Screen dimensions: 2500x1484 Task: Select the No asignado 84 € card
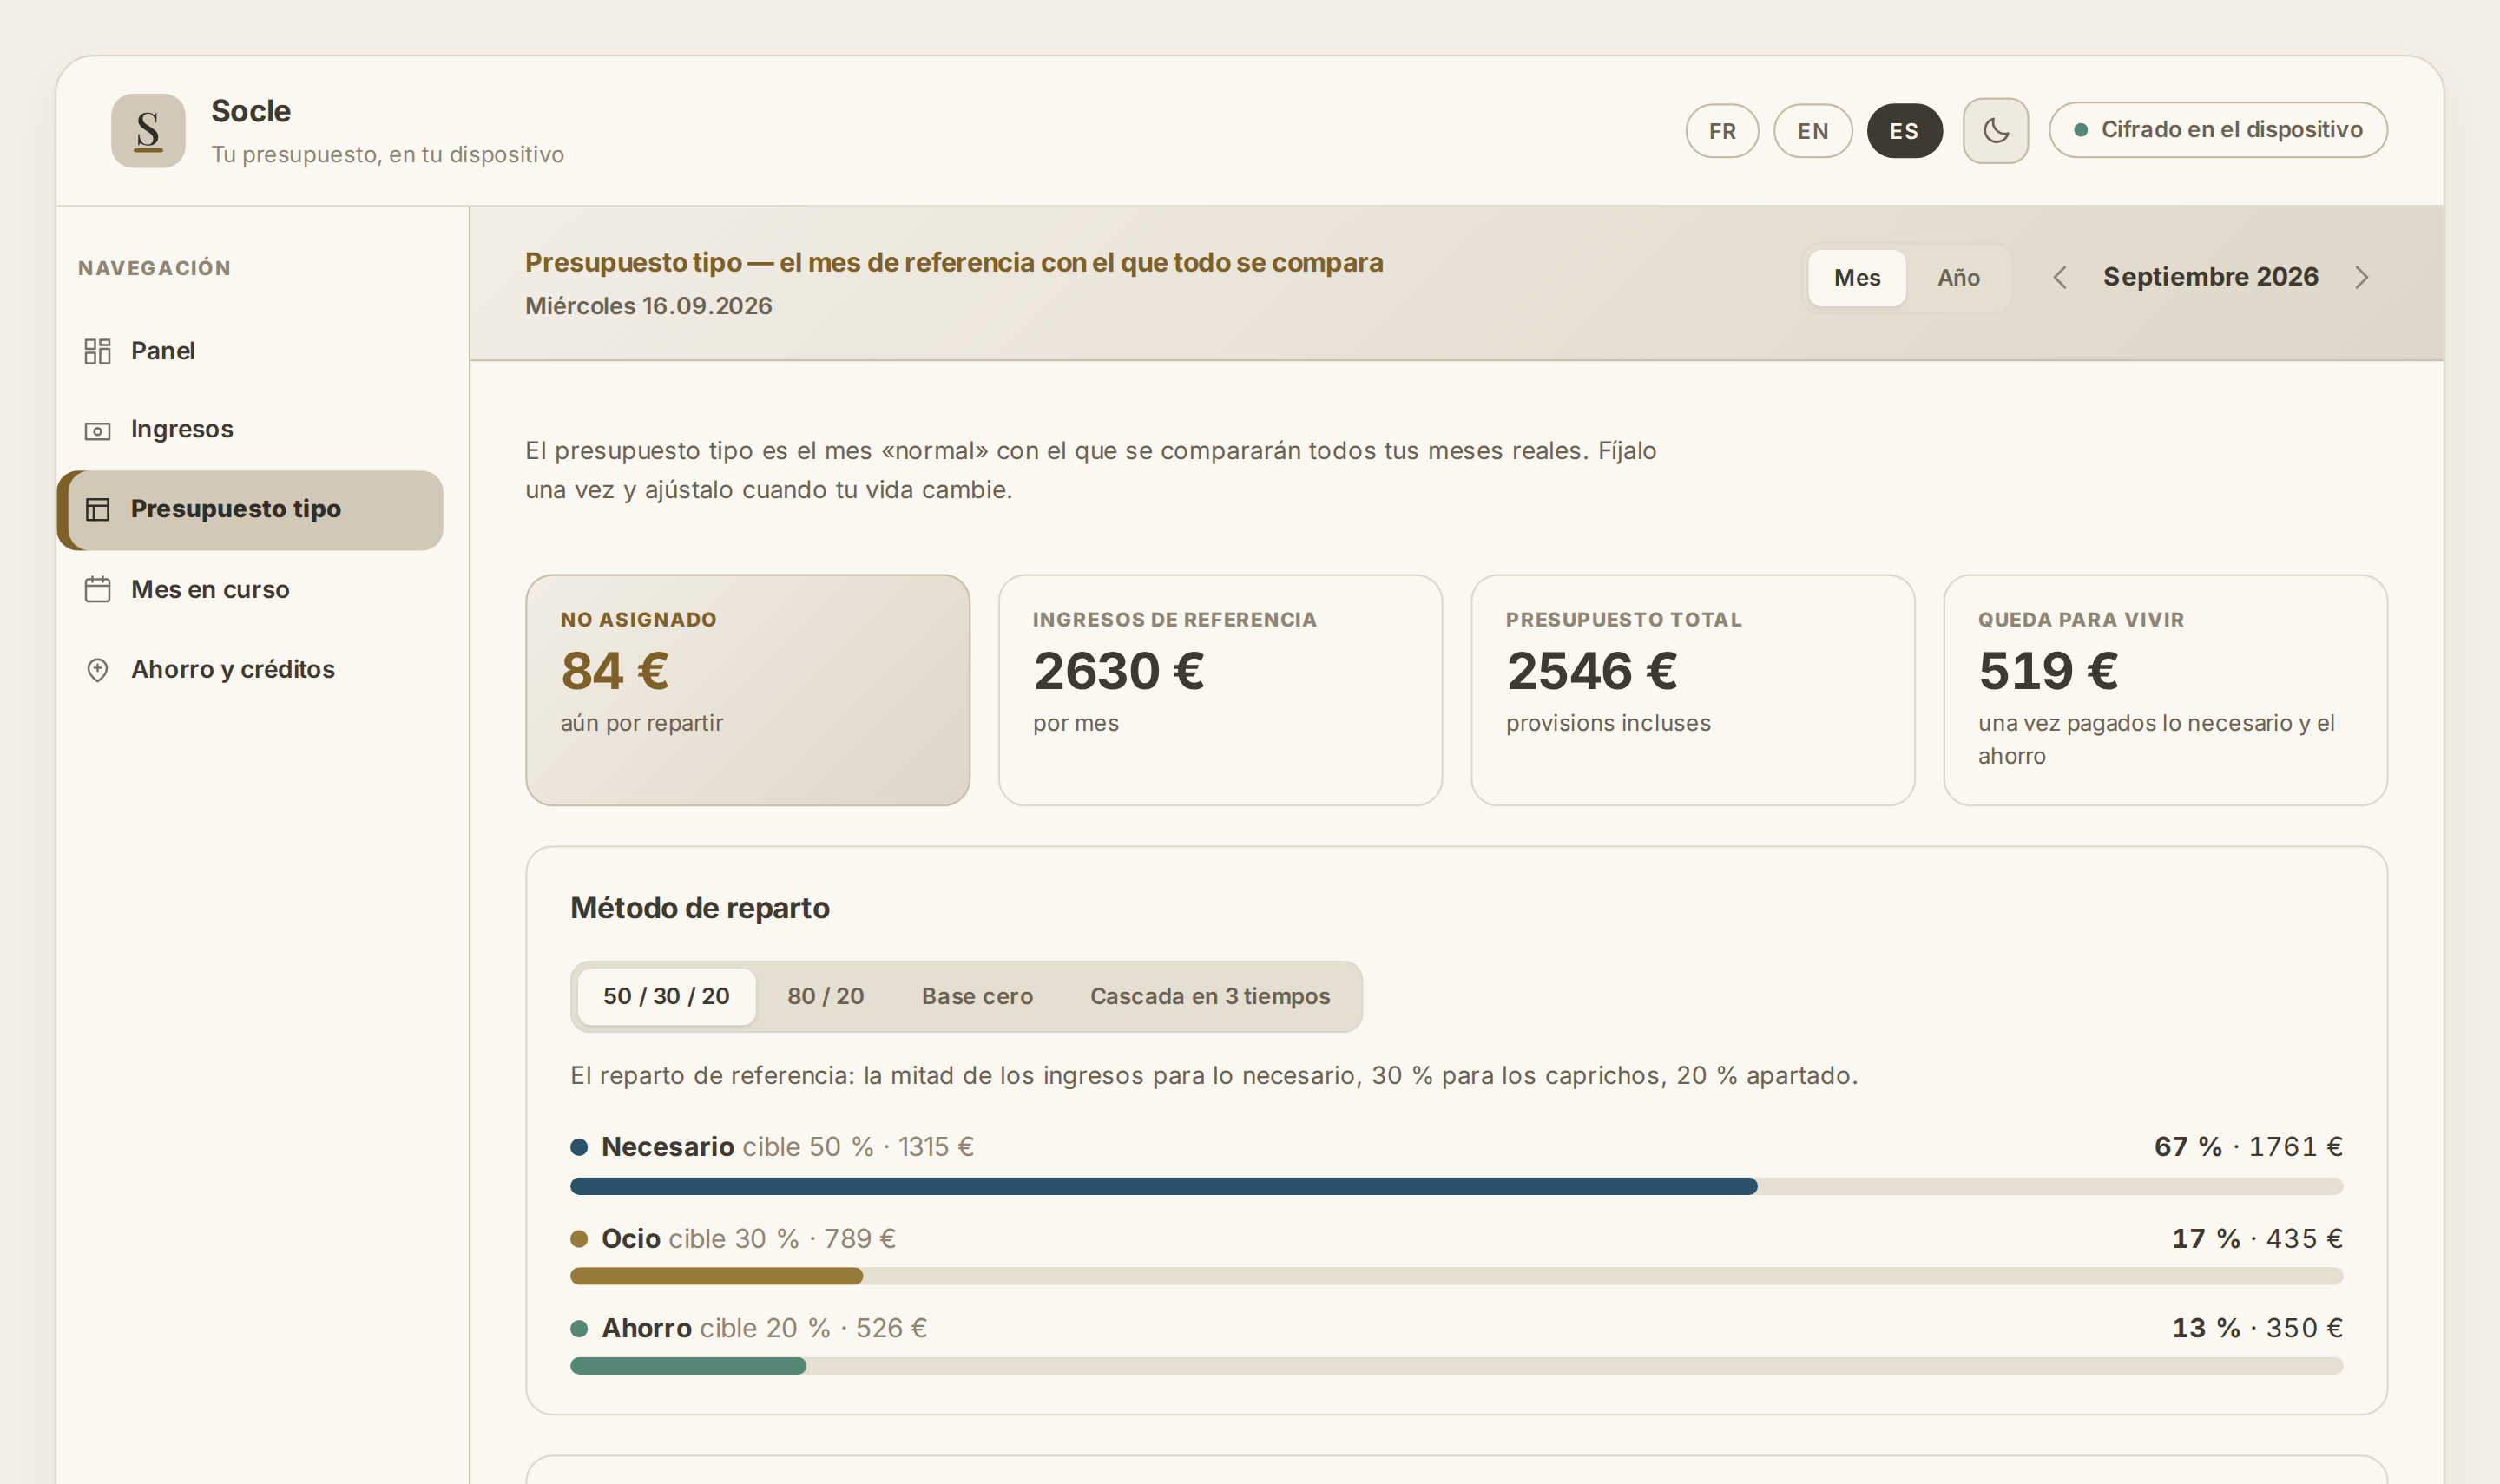click(748, 690)
